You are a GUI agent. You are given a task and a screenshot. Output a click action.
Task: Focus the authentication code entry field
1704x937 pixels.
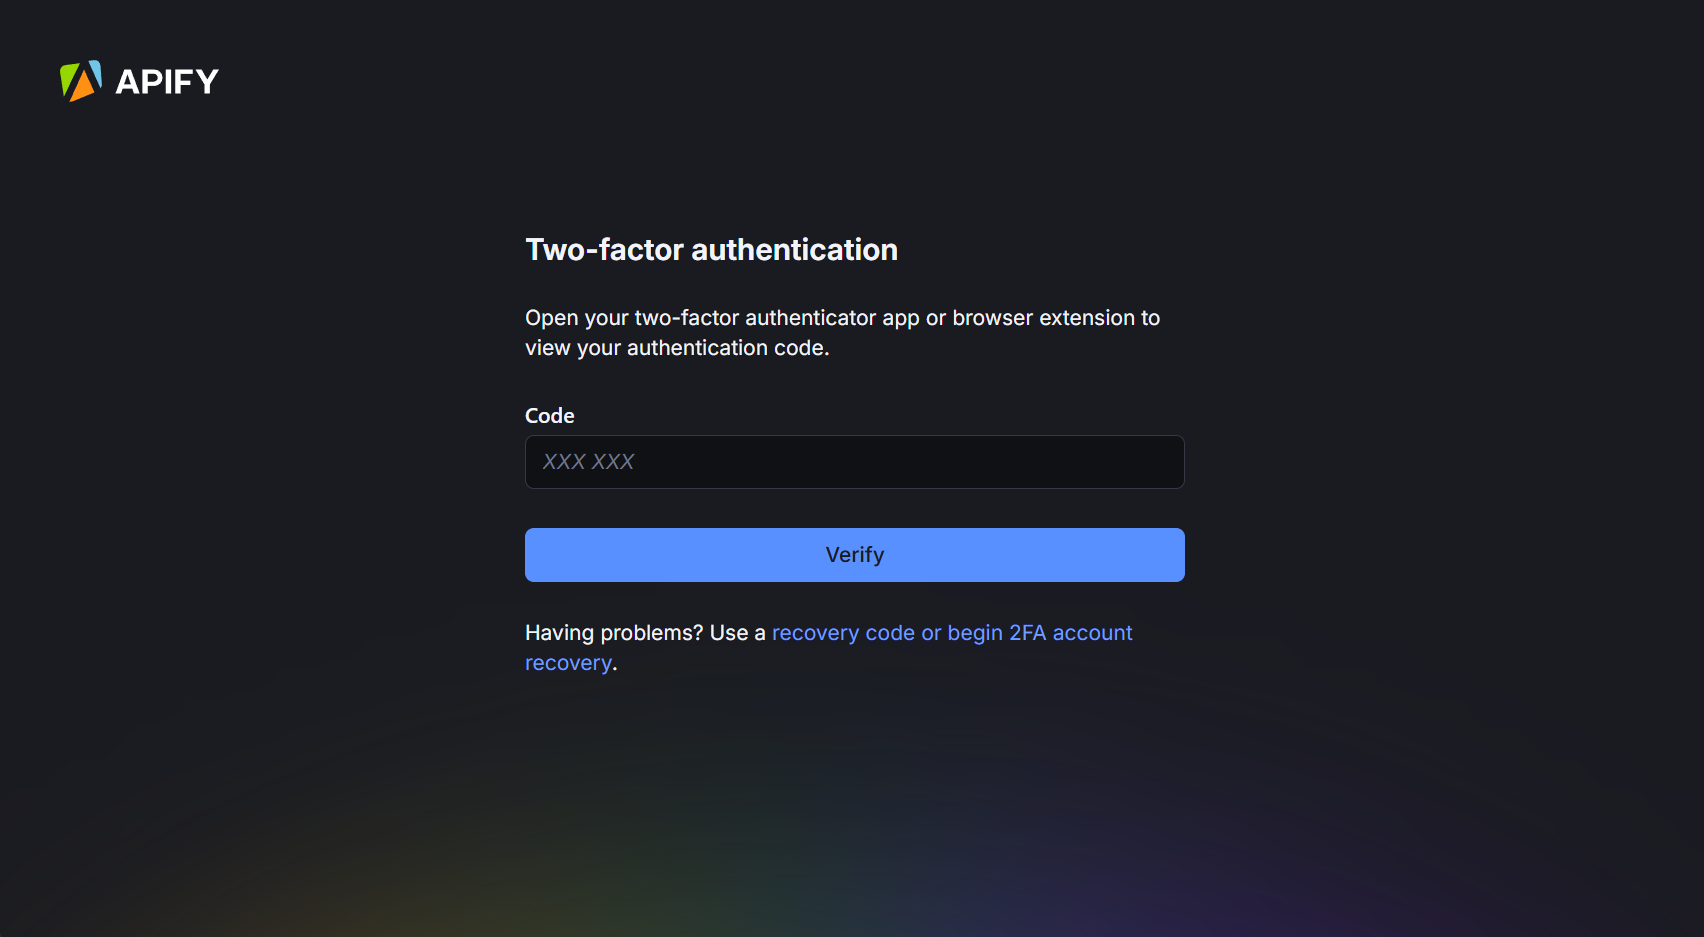tap(854, 462)
